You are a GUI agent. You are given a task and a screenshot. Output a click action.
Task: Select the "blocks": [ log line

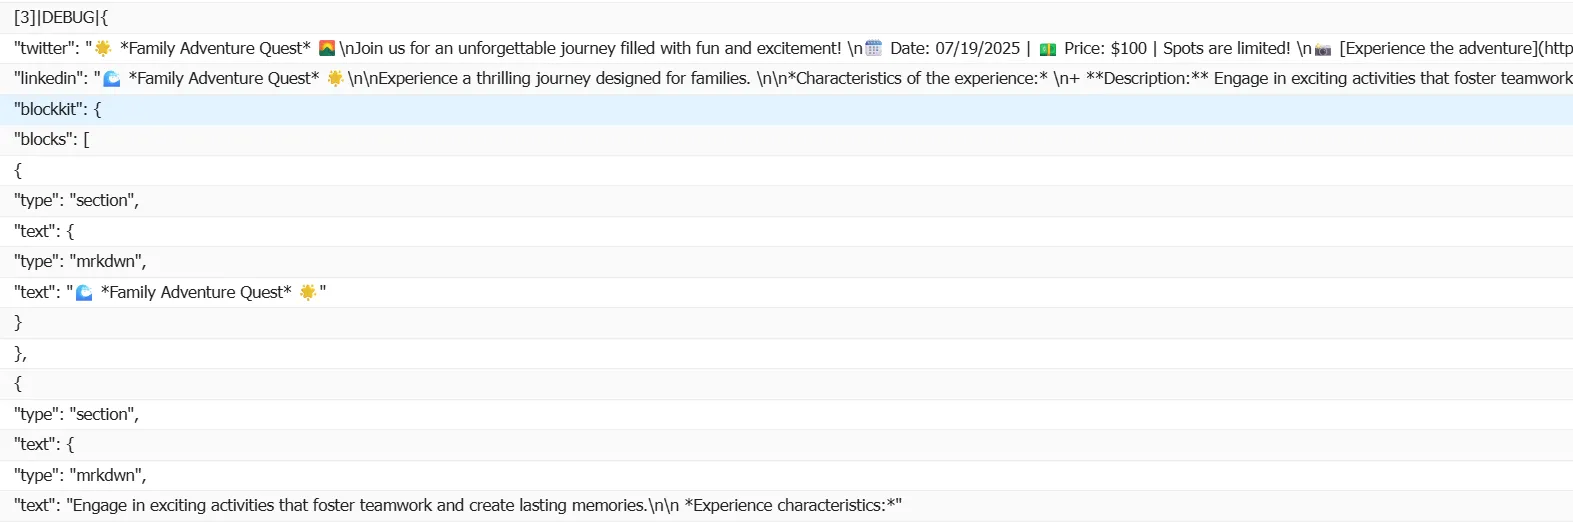(x=52, y=140)
